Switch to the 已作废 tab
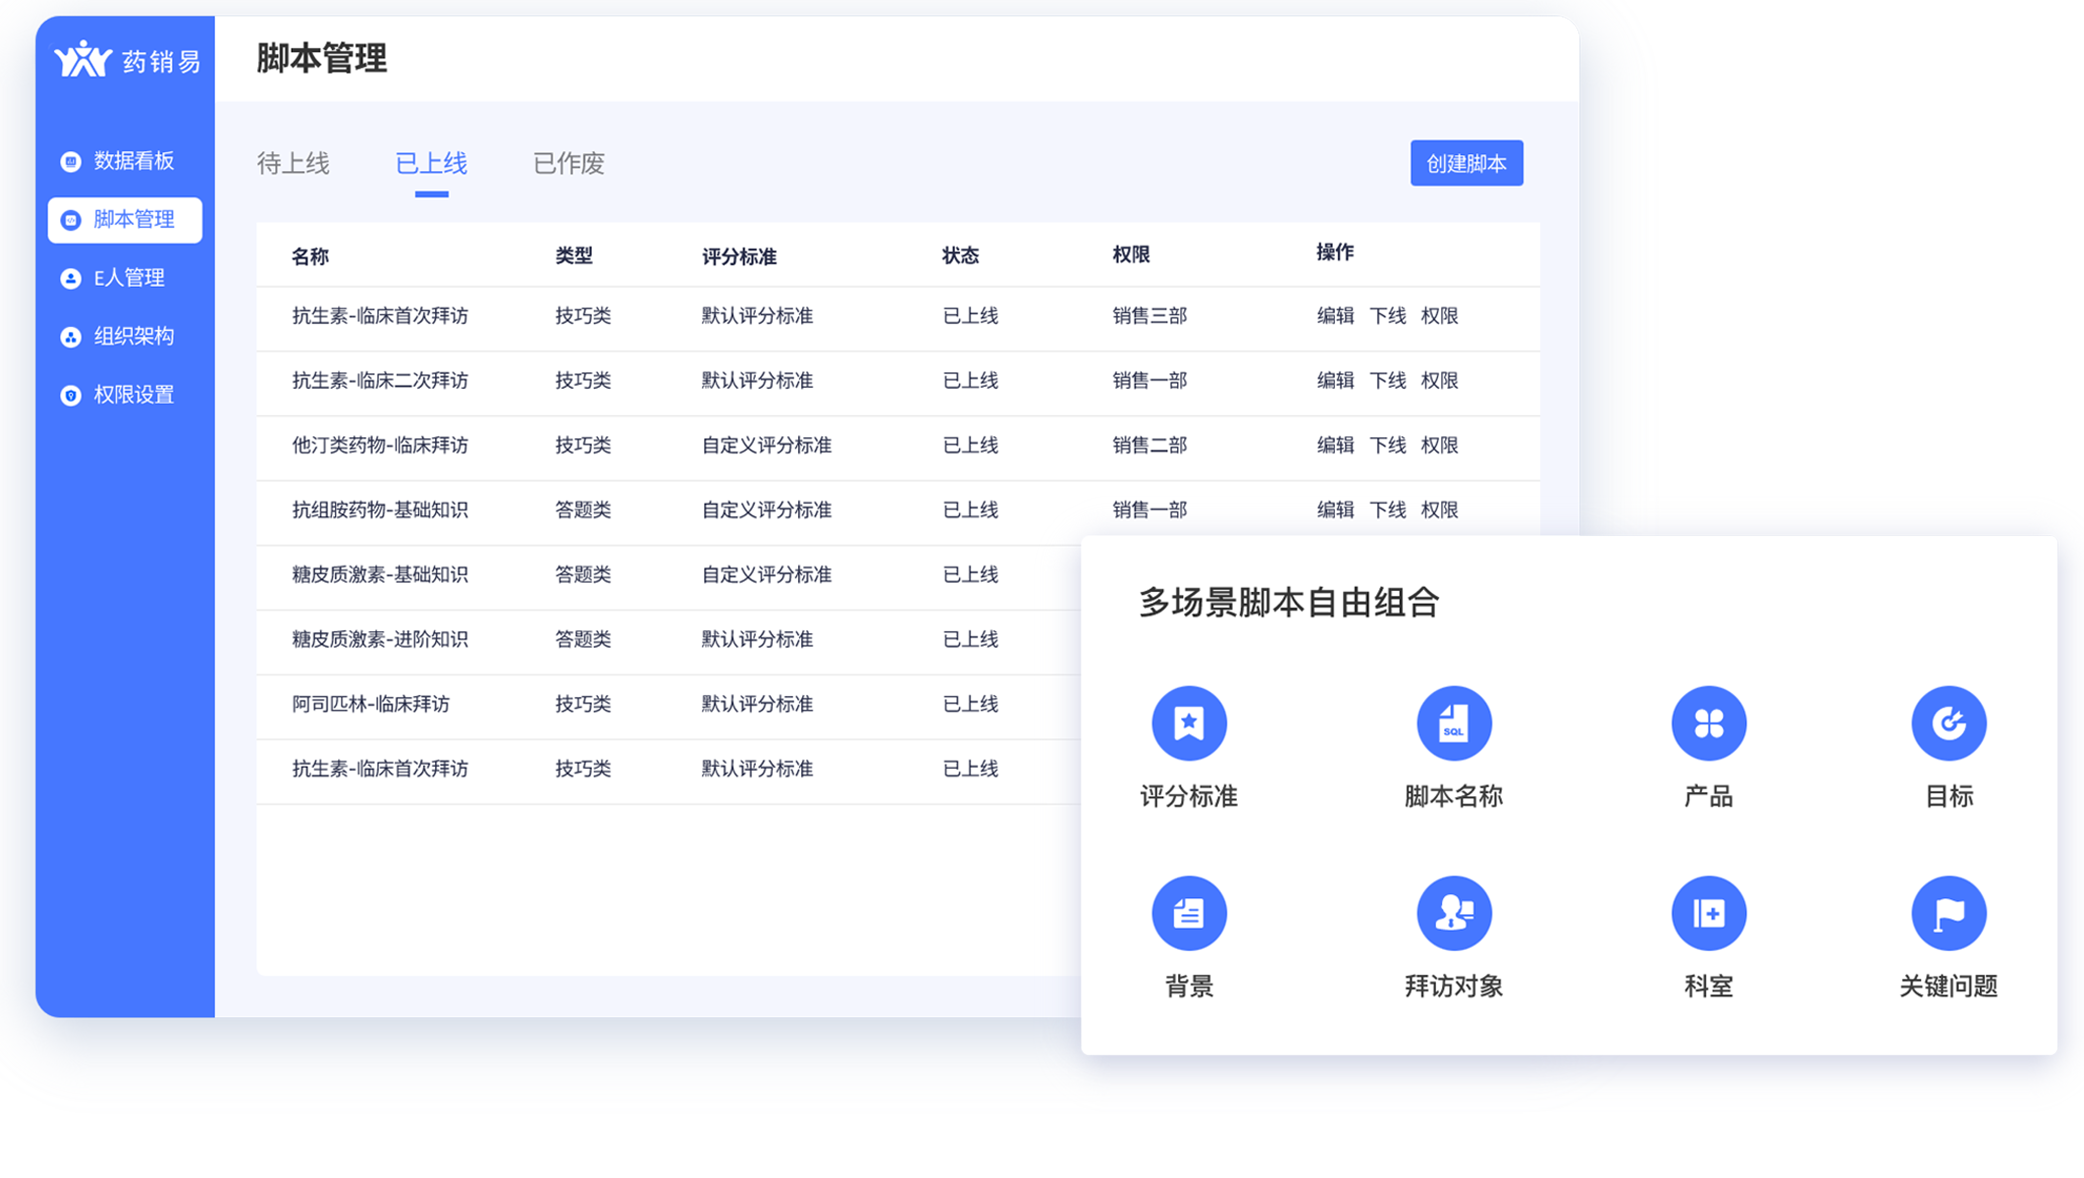The height and width of the screenshot is (1178, 2084). click(568, 163)
